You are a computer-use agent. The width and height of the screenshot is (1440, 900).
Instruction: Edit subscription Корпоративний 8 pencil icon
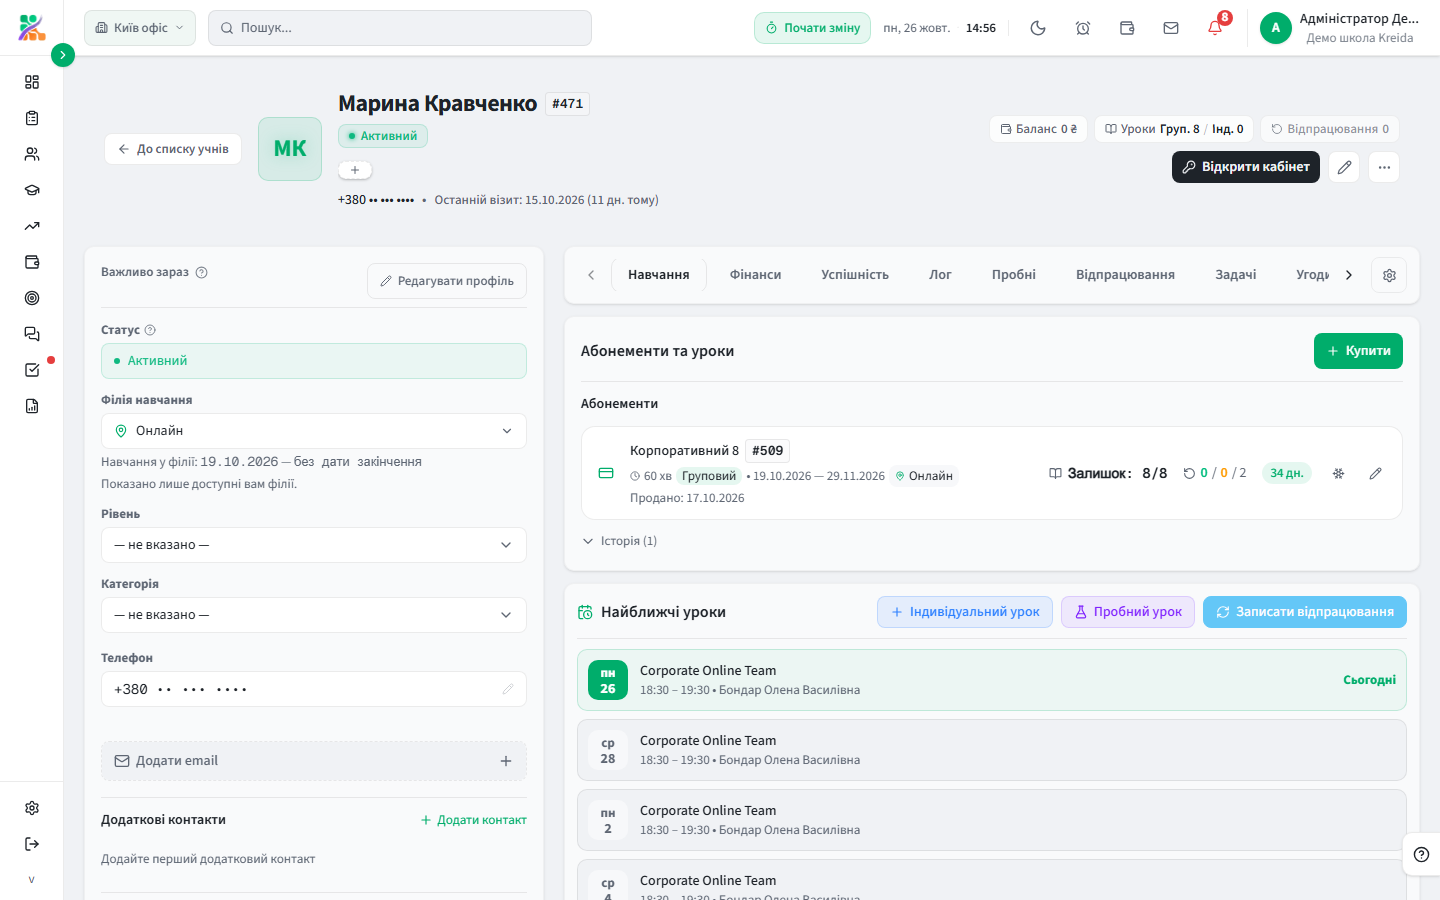click(x=1375, y=473)
